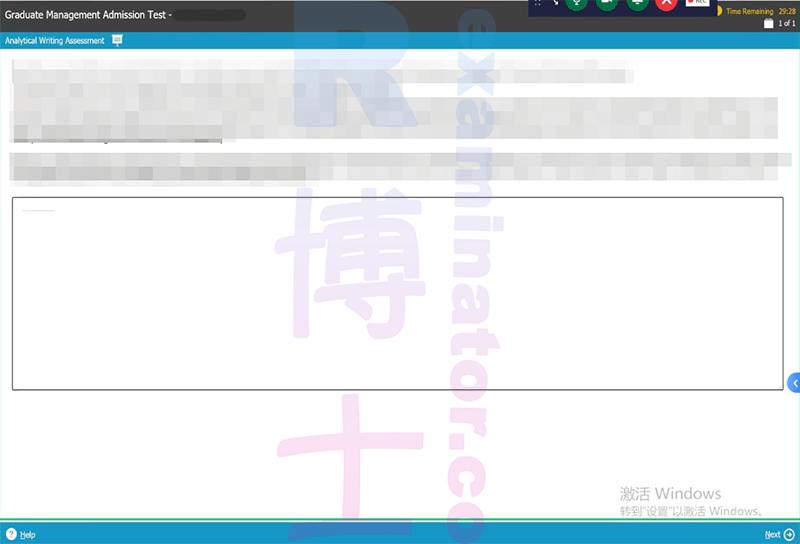The width and height of the screenshot is (800, 544).
Task: Click the presentation board icon beside section title
Action: coord(117,40)
